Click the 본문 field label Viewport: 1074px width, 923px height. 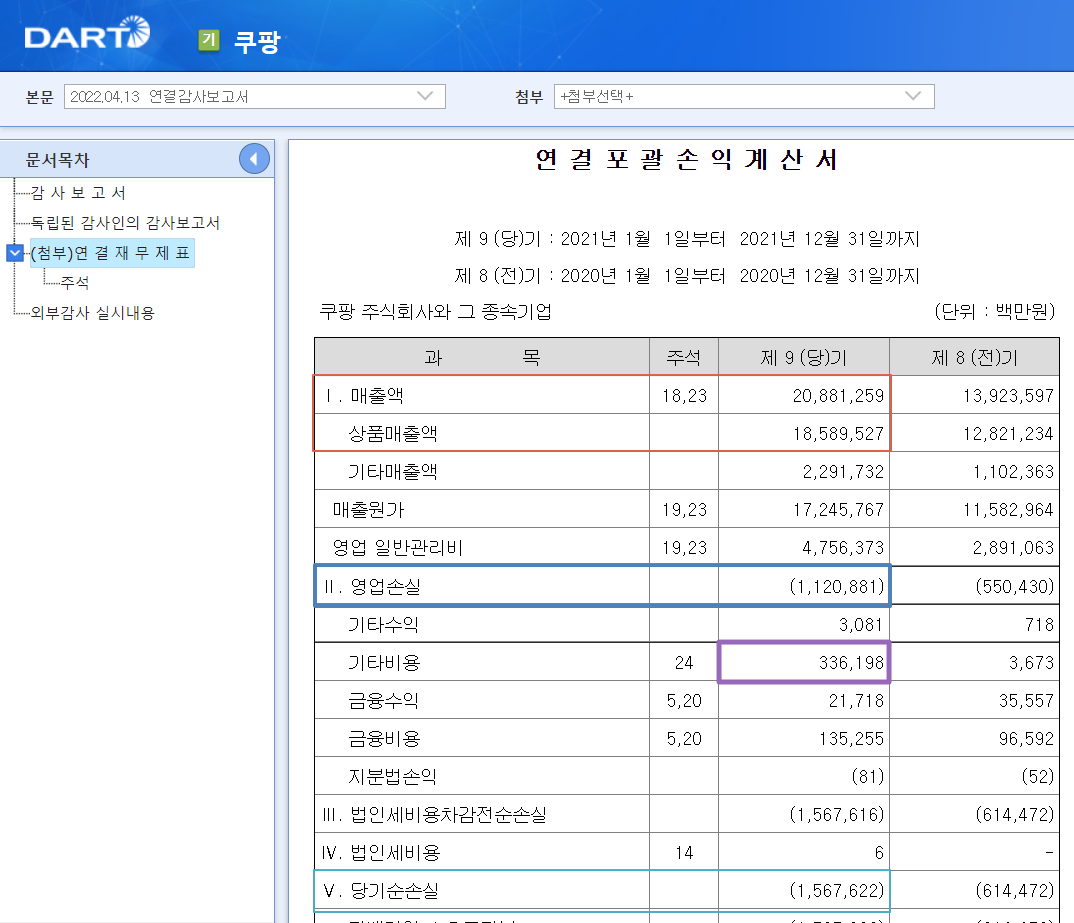point(40,96)
